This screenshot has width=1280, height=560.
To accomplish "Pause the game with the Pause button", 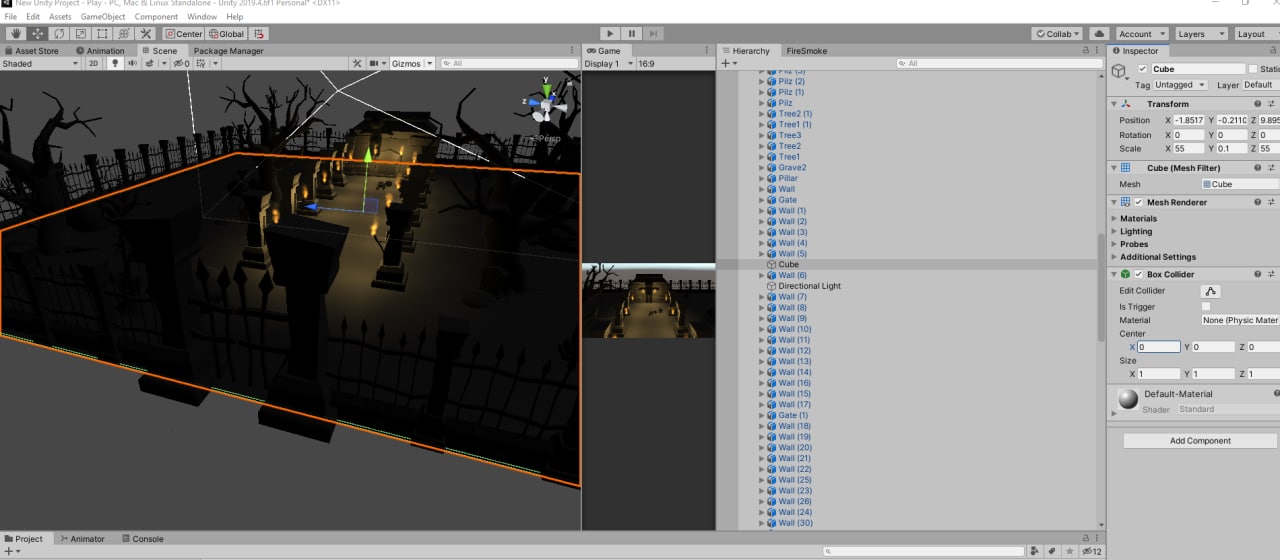I will pyautogui.click(x=632, y=34).
